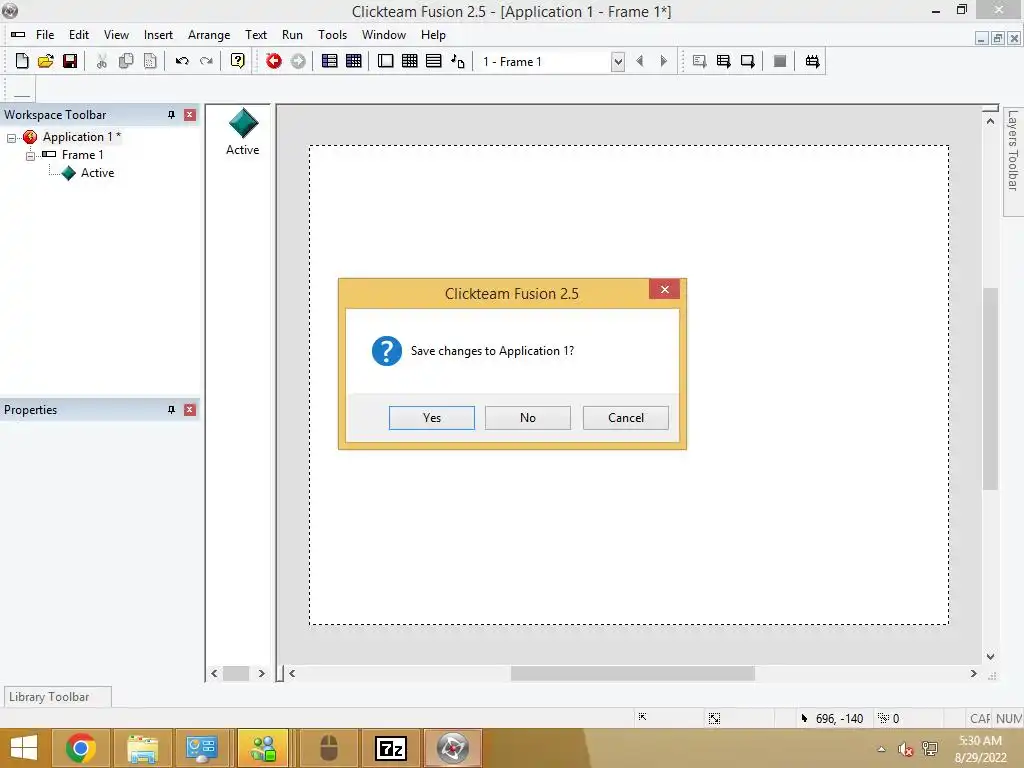Open Windows Start button
1024x768 pixels.
tap(24, 748)
